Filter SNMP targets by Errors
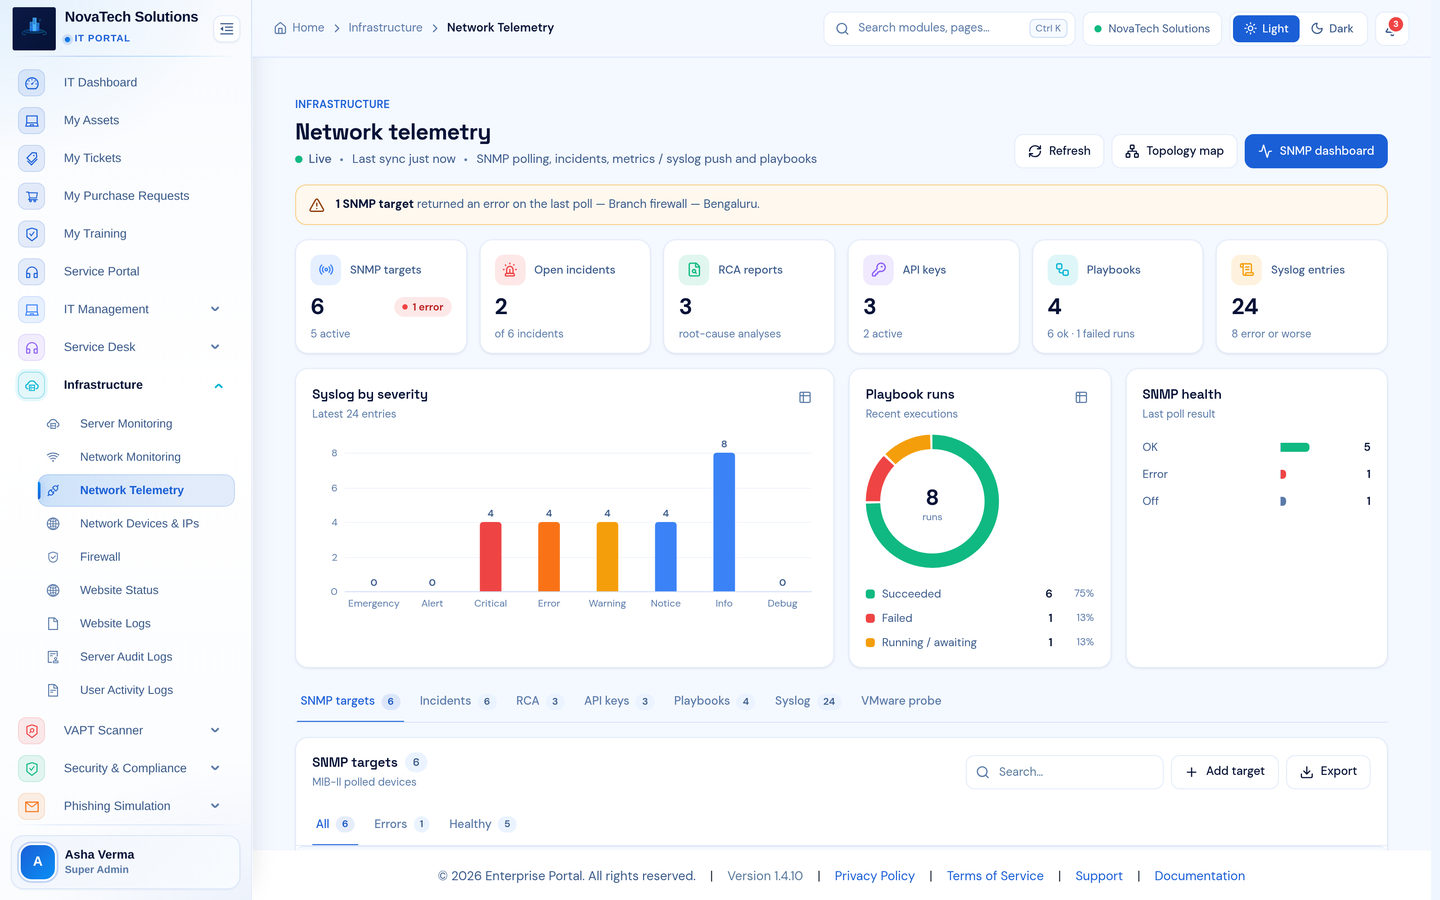 coord(401,824)
